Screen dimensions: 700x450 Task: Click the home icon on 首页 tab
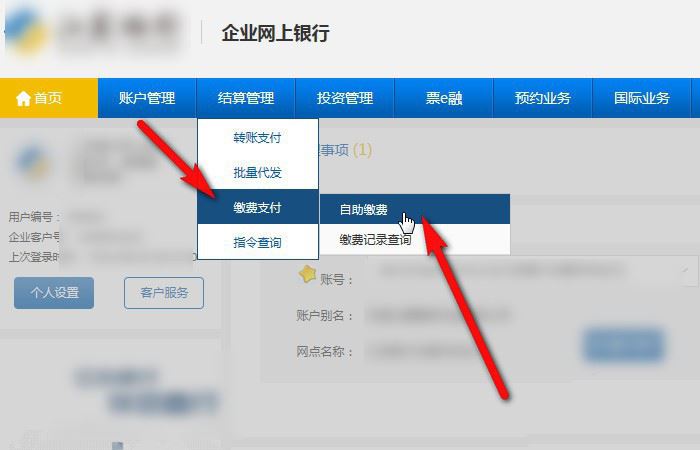pyautogui.click(x=23, y=98)
